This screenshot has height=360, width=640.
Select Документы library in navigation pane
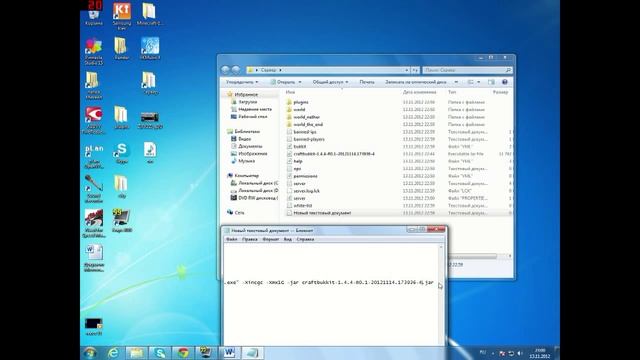tap(250, 146)
